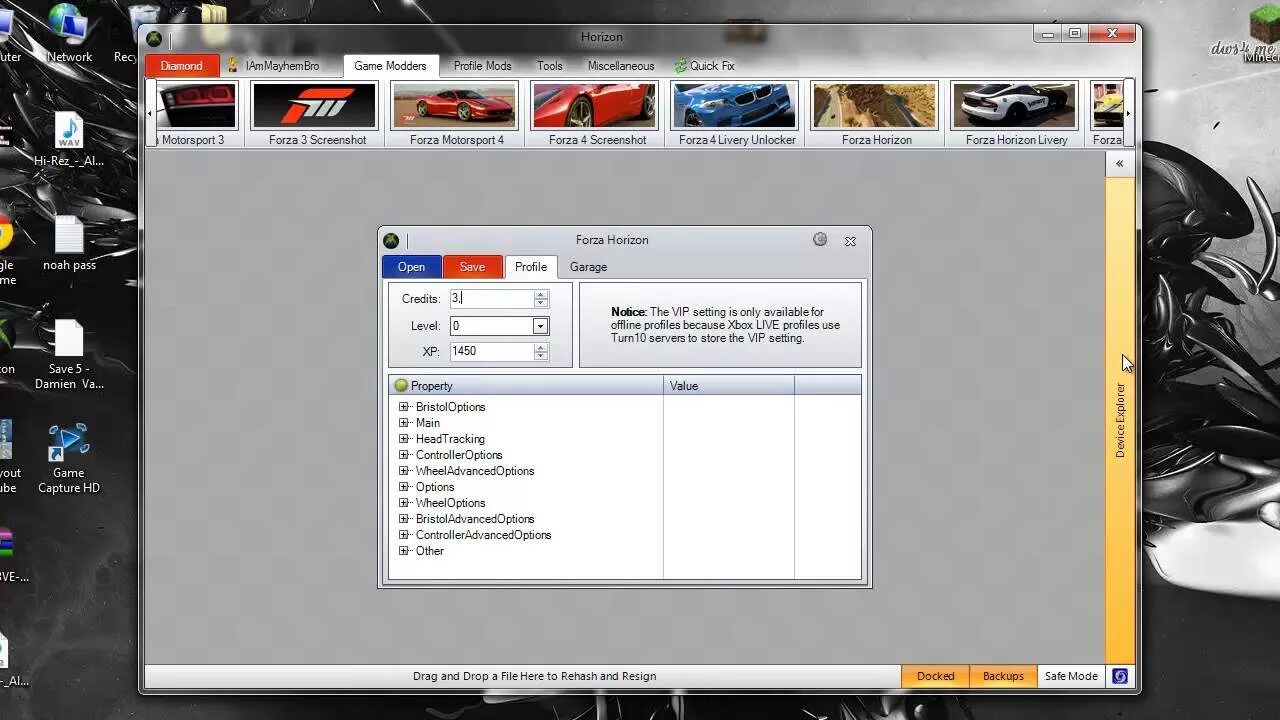Open the Tools tab
1280x720 pixels.
(549, 66)
